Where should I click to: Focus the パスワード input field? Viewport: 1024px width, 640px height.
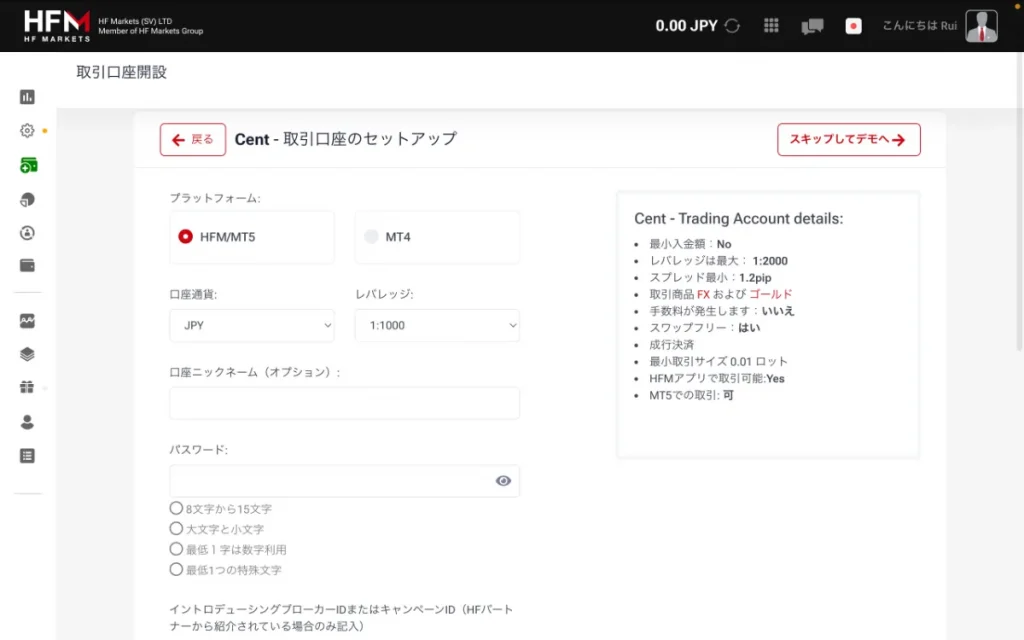344,481
